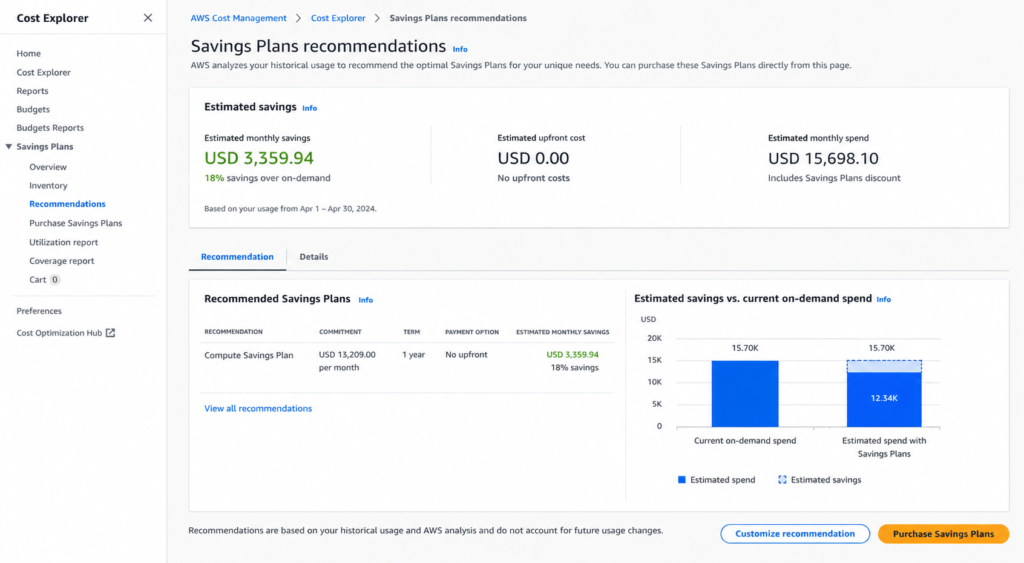The width and height of the screenshot is (1024, 563).
Task: Click the Savings Plans recommendations breadcrumb text
Action: [x=458, y=18]
